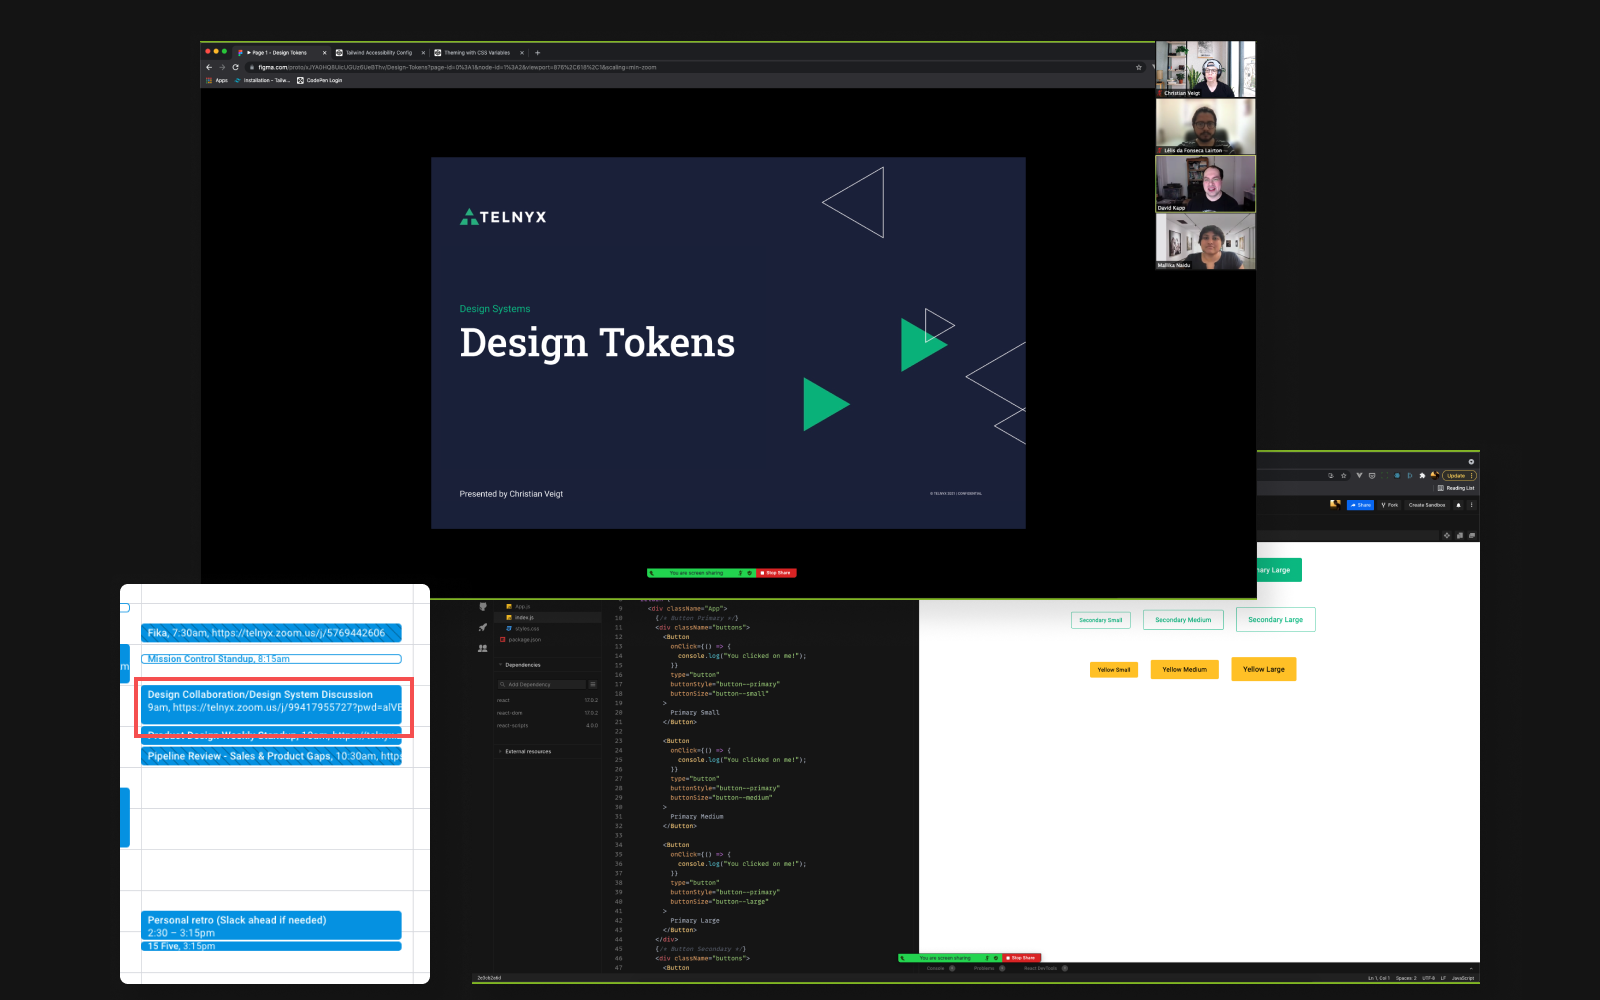Expand the External resources section
The height and width of the screenshot is (1000, 1600).
coord(548,751)
